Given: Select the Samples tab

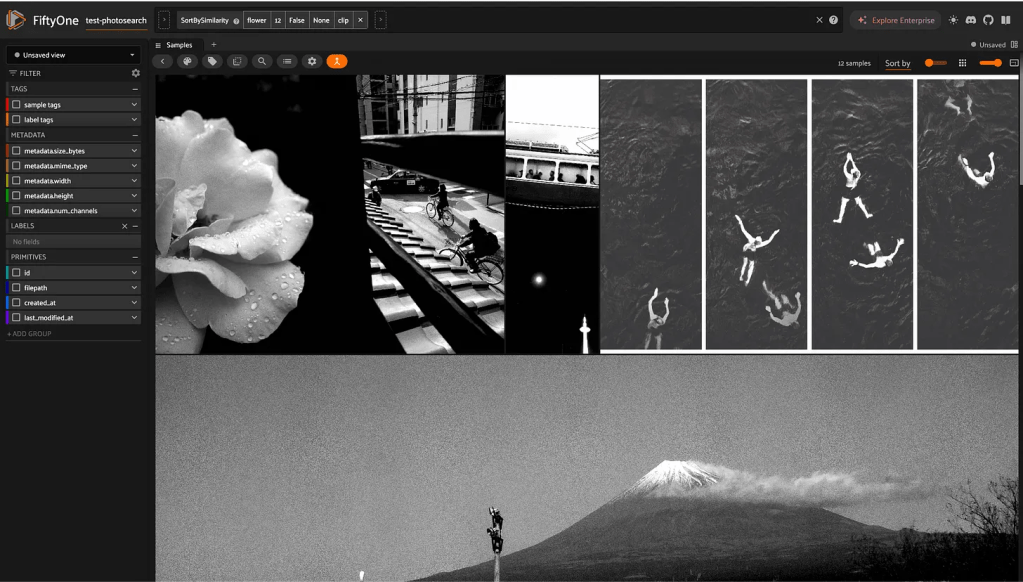Looking at the screenshot, I should coord(179,45).
